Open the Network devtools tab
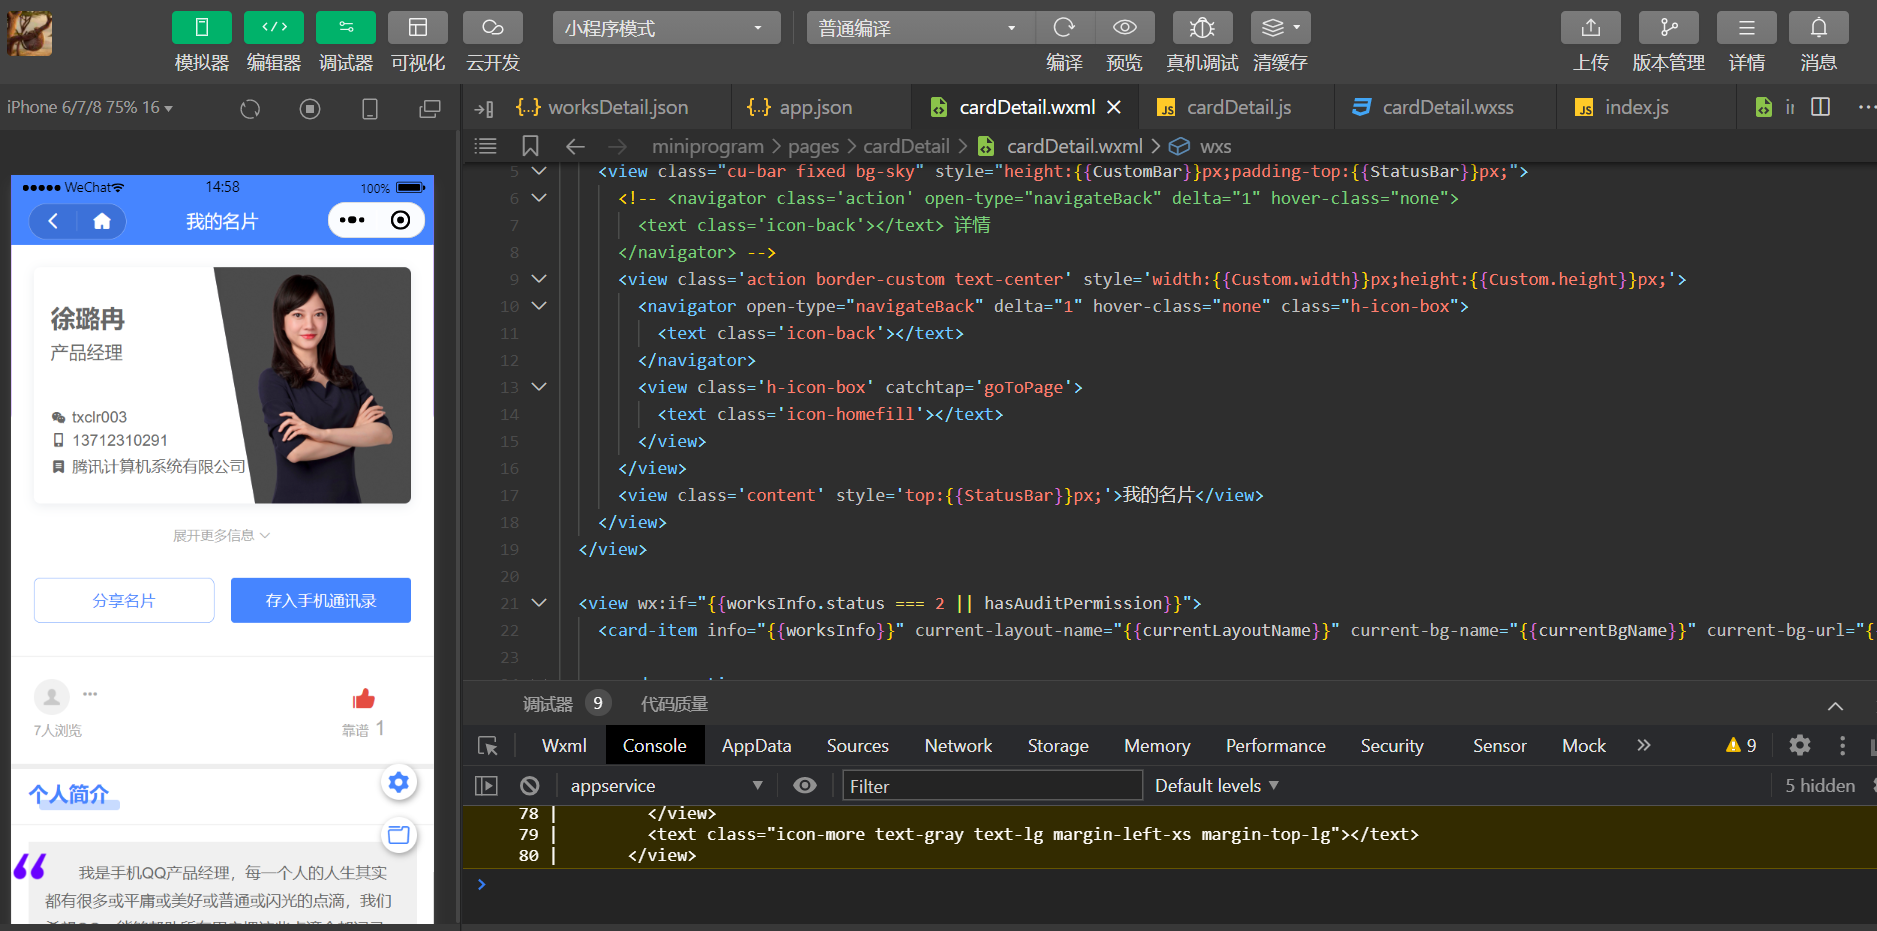 point(958,746)
